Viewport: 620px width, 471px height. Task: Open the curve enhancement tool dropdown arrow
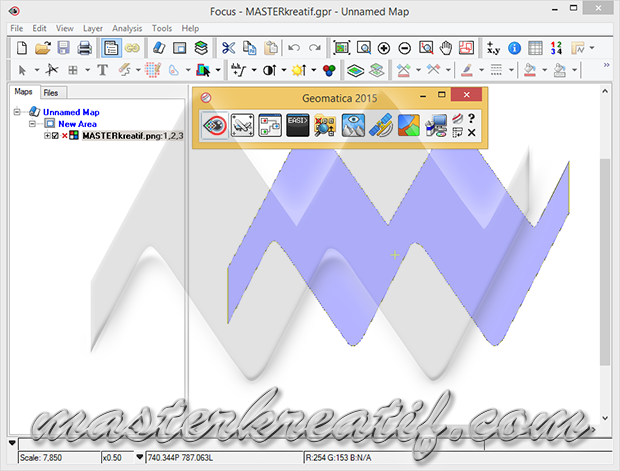(254, 70)
